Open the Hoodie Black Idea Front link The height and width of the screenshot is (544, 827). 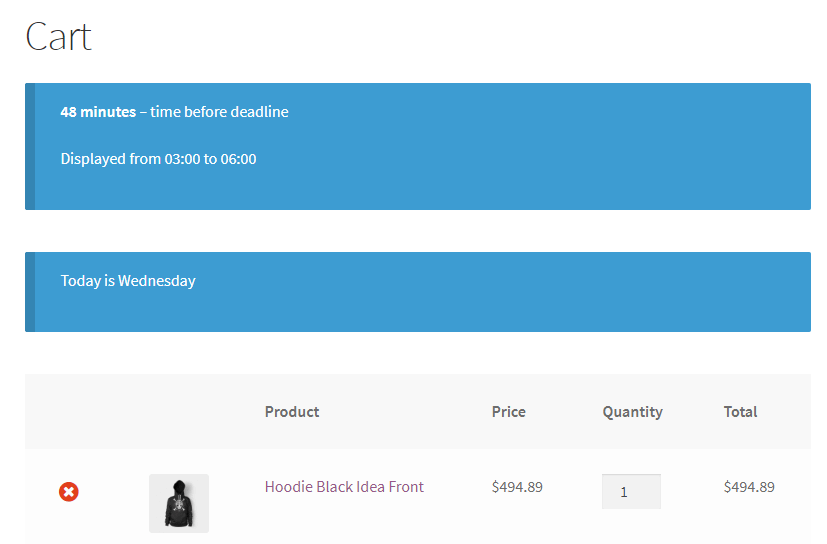coord(344,487)
